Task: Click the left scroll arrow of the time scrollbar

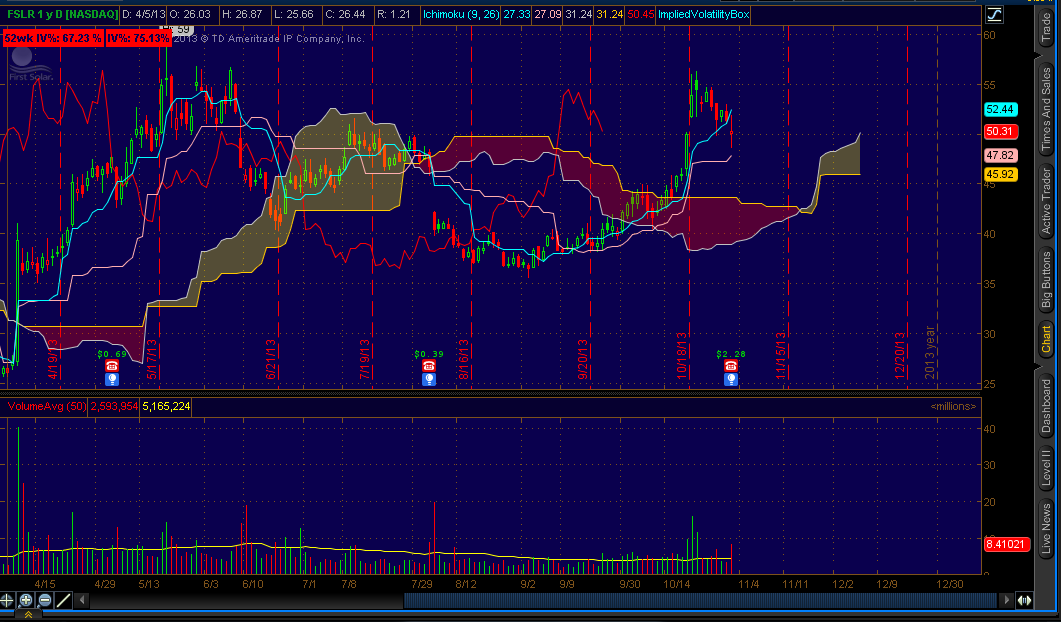Action: [83, 600]
